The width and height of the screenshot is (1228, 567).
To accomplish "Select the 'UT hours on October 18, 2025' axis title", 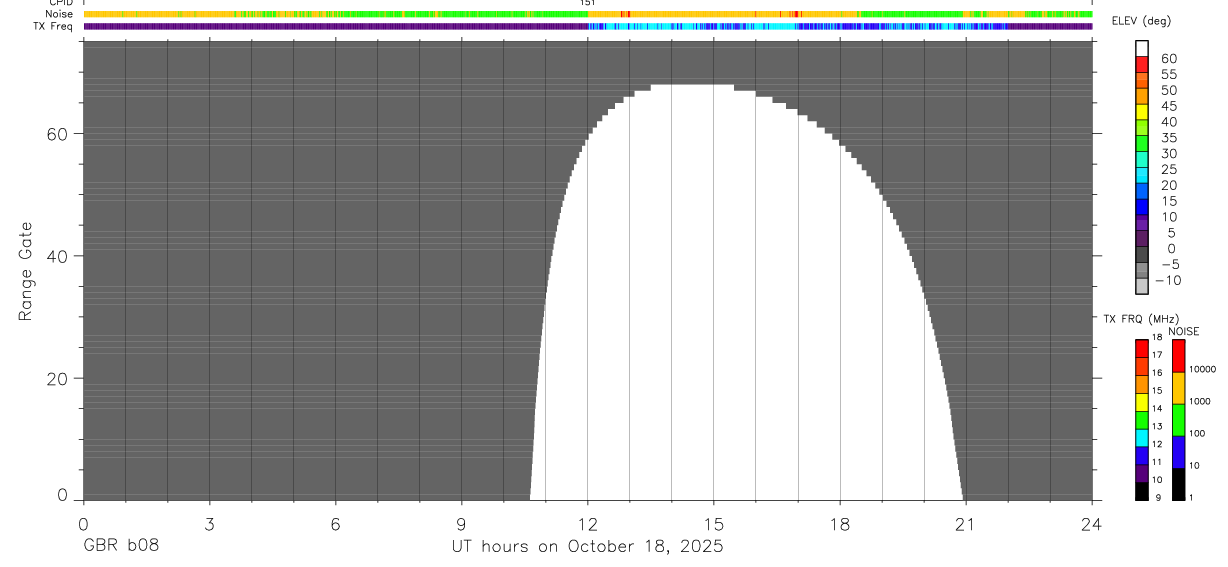I will click(x=586, y=547).
